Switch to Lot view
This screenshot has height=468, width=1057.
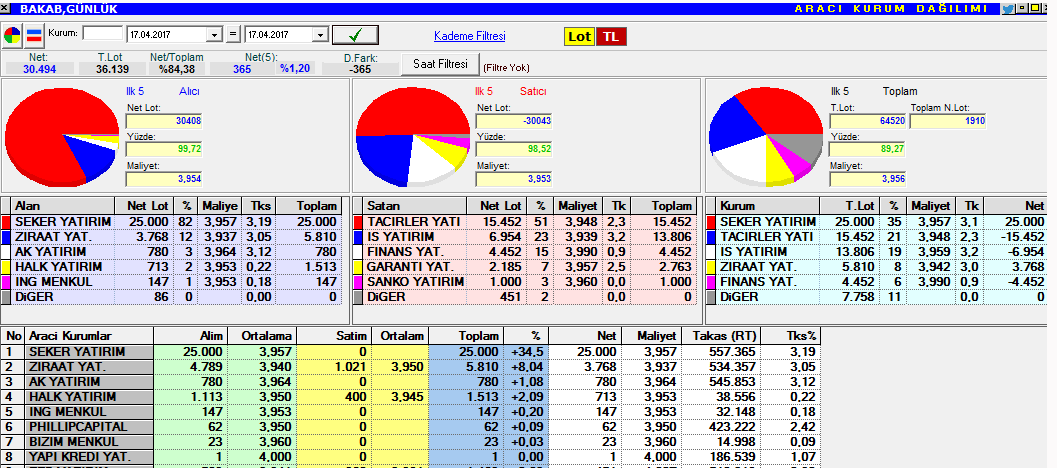579,37
